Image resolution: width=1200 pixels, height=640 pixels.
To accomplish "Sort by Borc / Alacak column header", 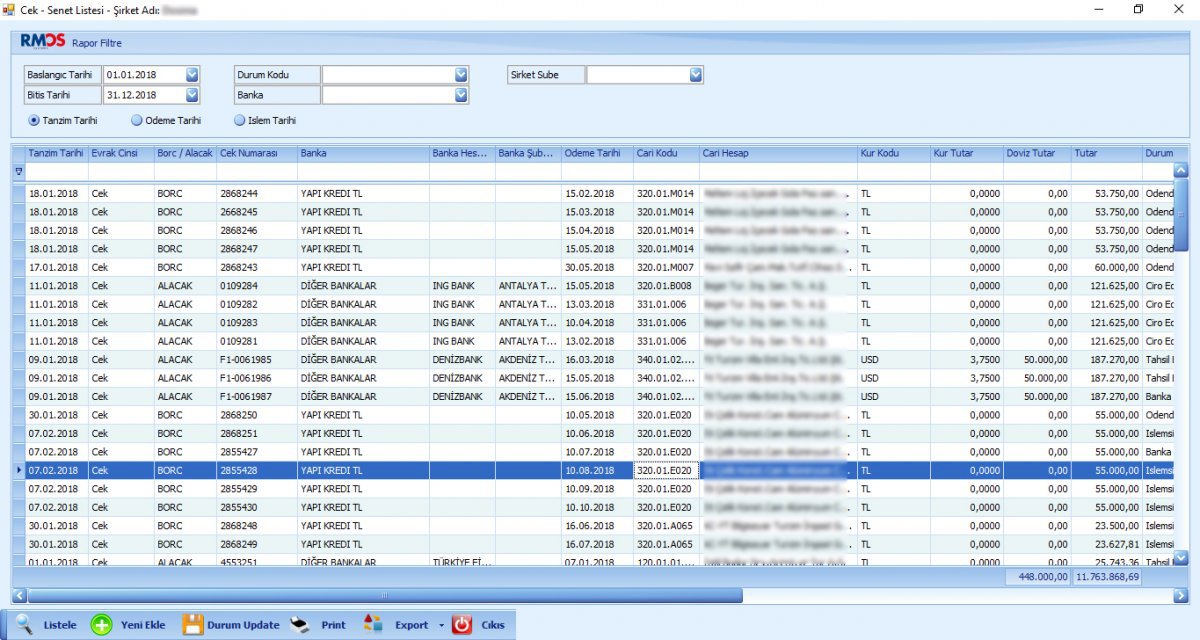I will [x=185, y=153].
